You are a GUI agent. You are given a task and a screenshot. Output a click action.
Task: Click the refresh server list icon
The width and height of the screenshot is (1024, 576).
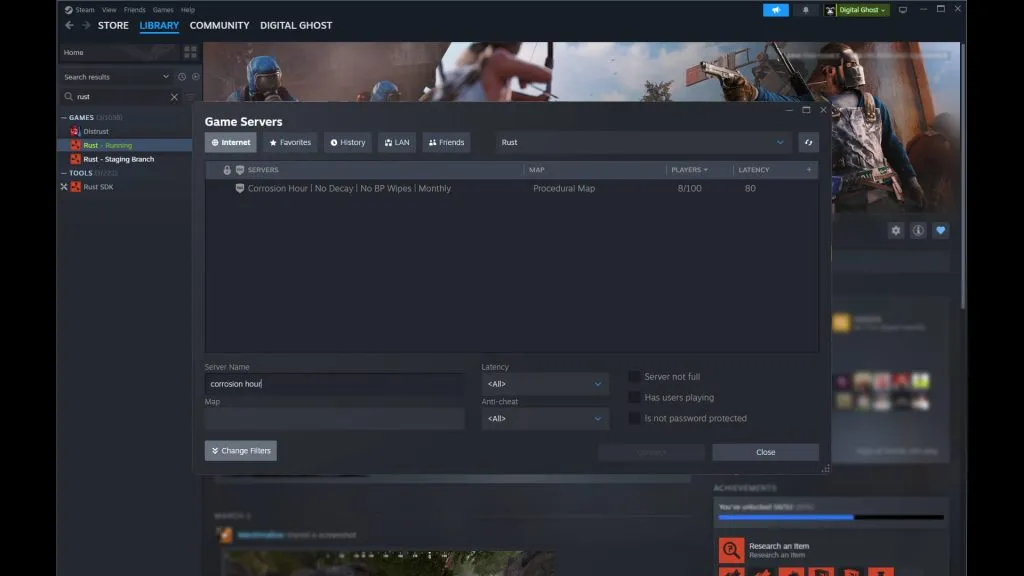pos(808,142)
